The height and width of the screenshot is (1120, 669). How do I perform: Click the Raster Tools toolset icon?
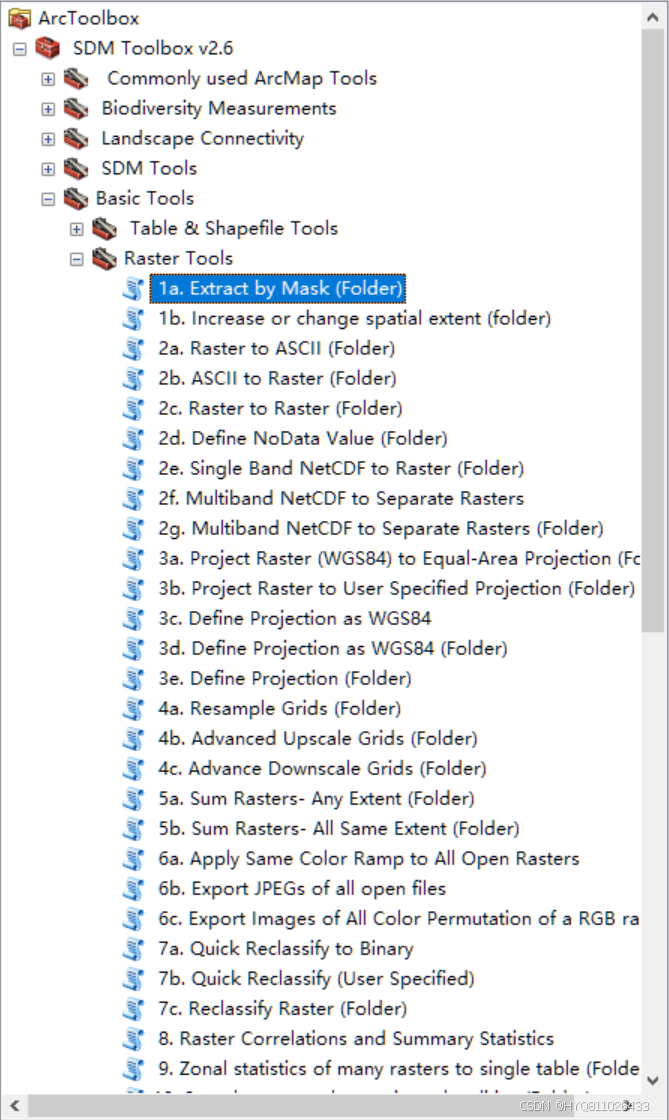(104, 258)
